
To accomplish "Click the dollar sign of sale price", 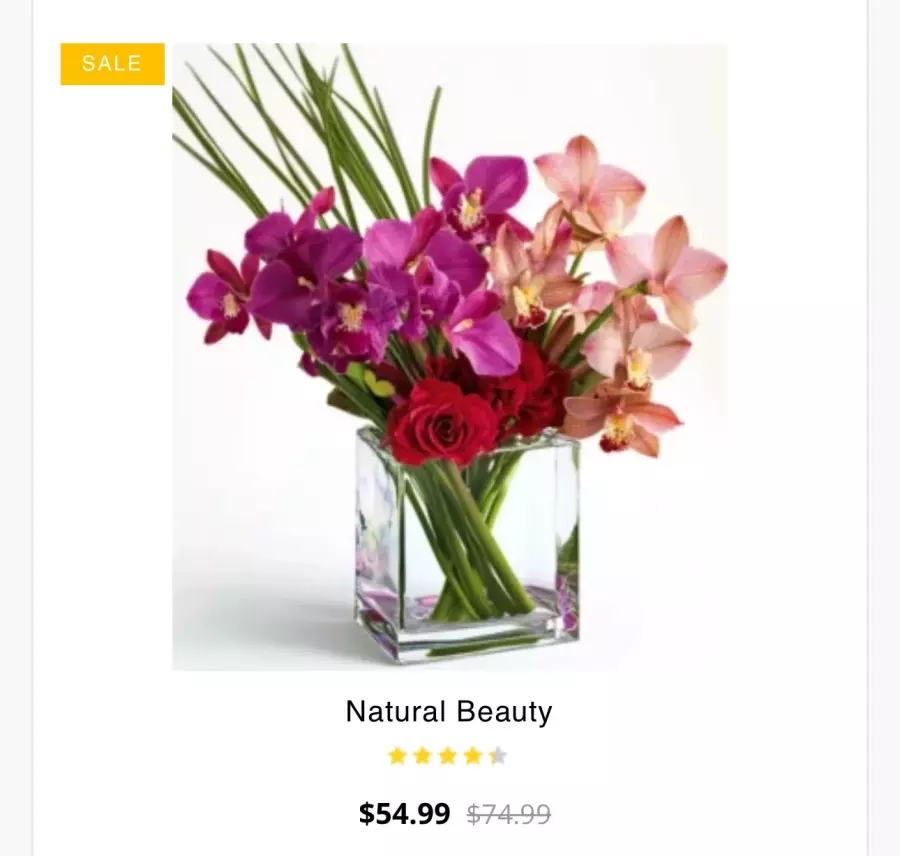I will (366, 814).
